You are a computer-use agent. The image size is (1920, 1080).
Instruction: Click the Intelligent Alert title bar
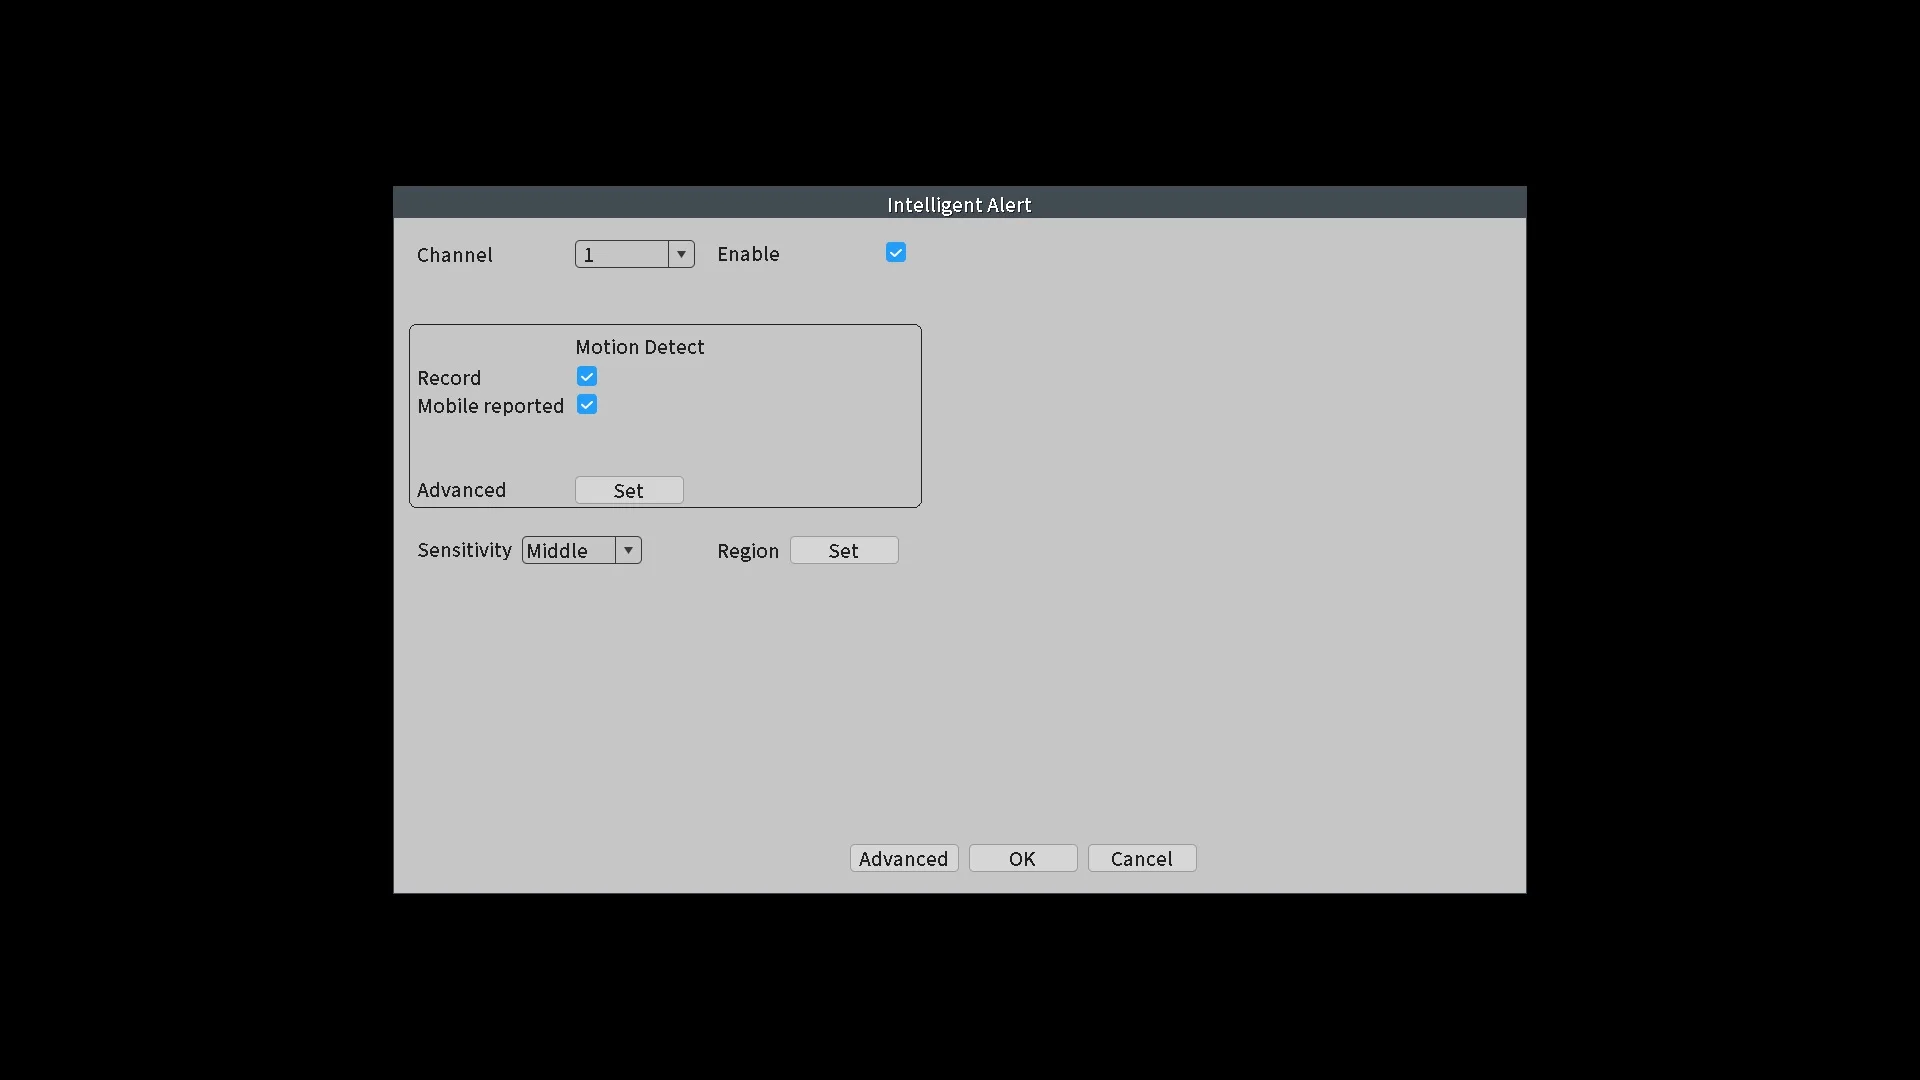pyautogui.click(x=959, y=203)
